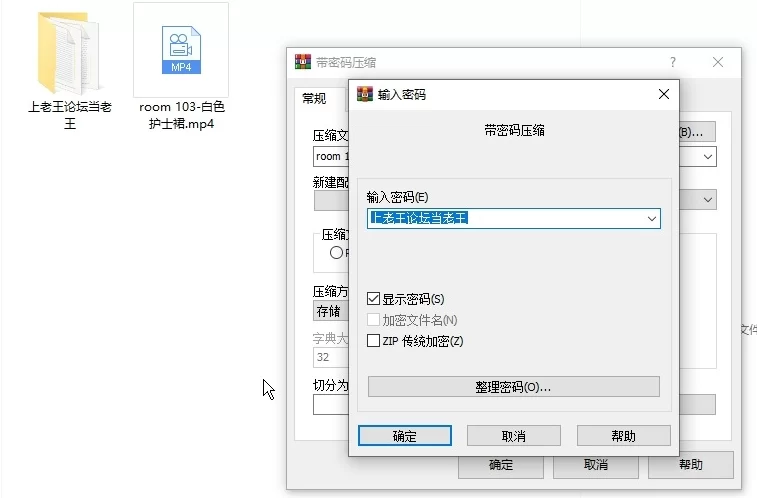Close the 输入密码 dialog
The height and width of the screenshot is (498, 757).
click(x=664, y=94)
